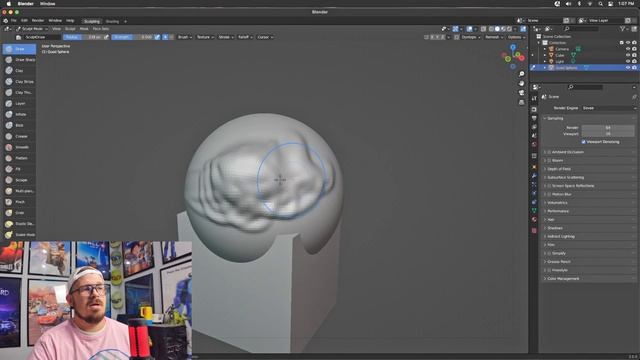Expand the Color Management panel

[563, 279]
